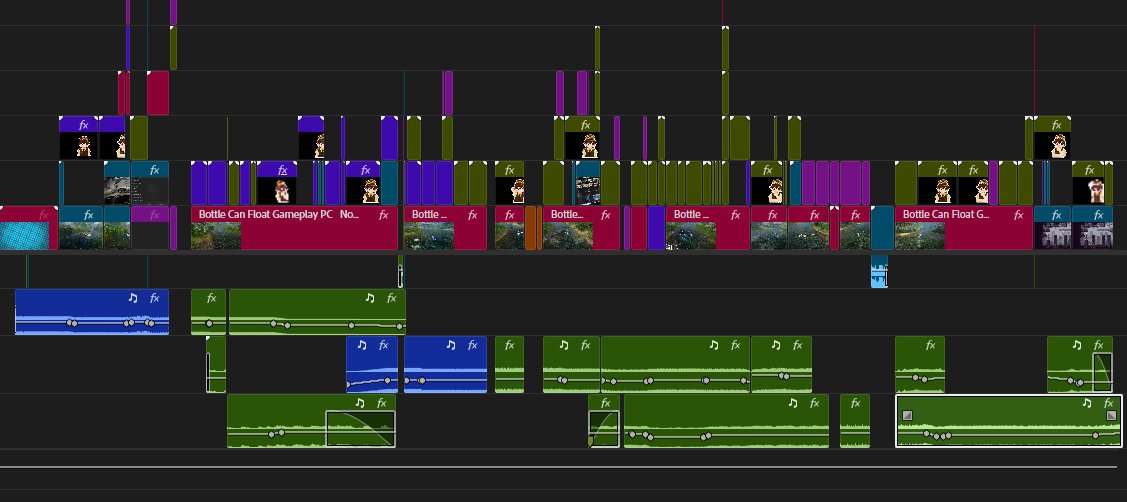Click keyframe near end of middle blue audio clip
1127x502 pixels.
point(388,380)
